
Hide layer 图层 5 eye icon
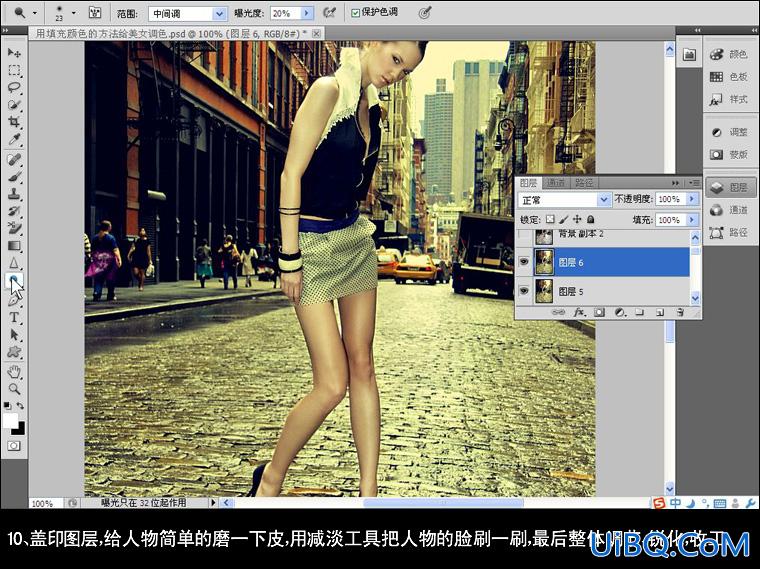pyautogui.click(x=524, y=291)
